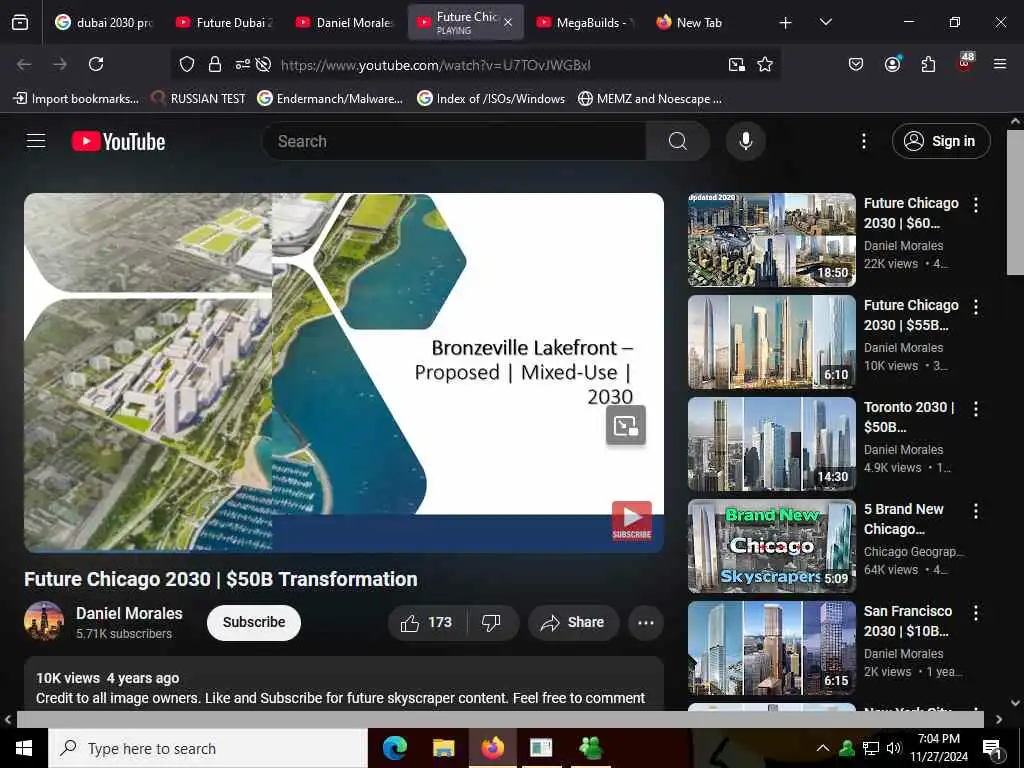Subscribe to Daniel Morales channel
This screenshot has height=768, width=1024.
pyautogui.click(x=254, y=622)
